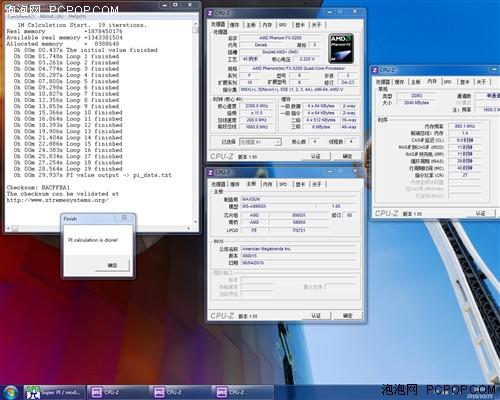This screenshot has width=500, height=400.
Task: Click the American Megatrends BIOS brand field
Action: coord(297,249)
